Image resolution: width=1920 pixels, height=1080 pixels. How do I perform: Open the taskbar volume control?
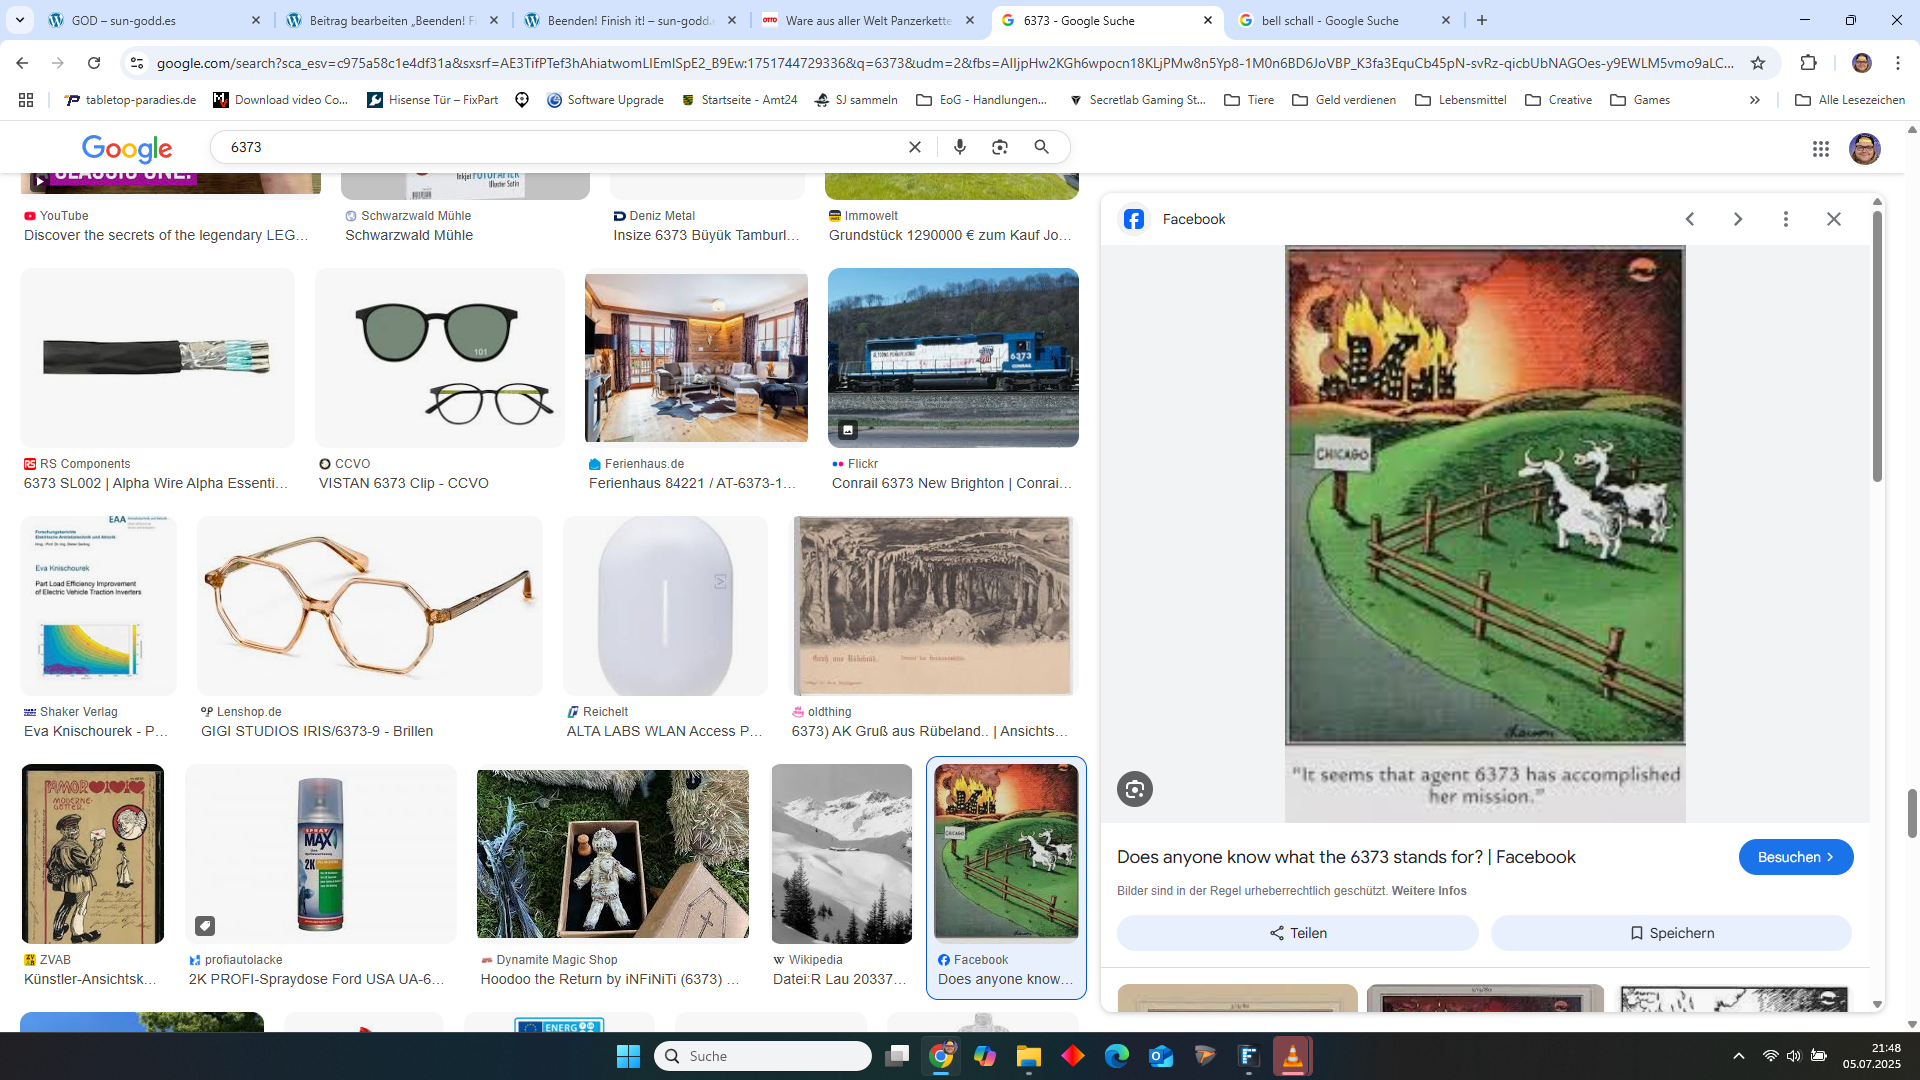tap(1794, 1056)
